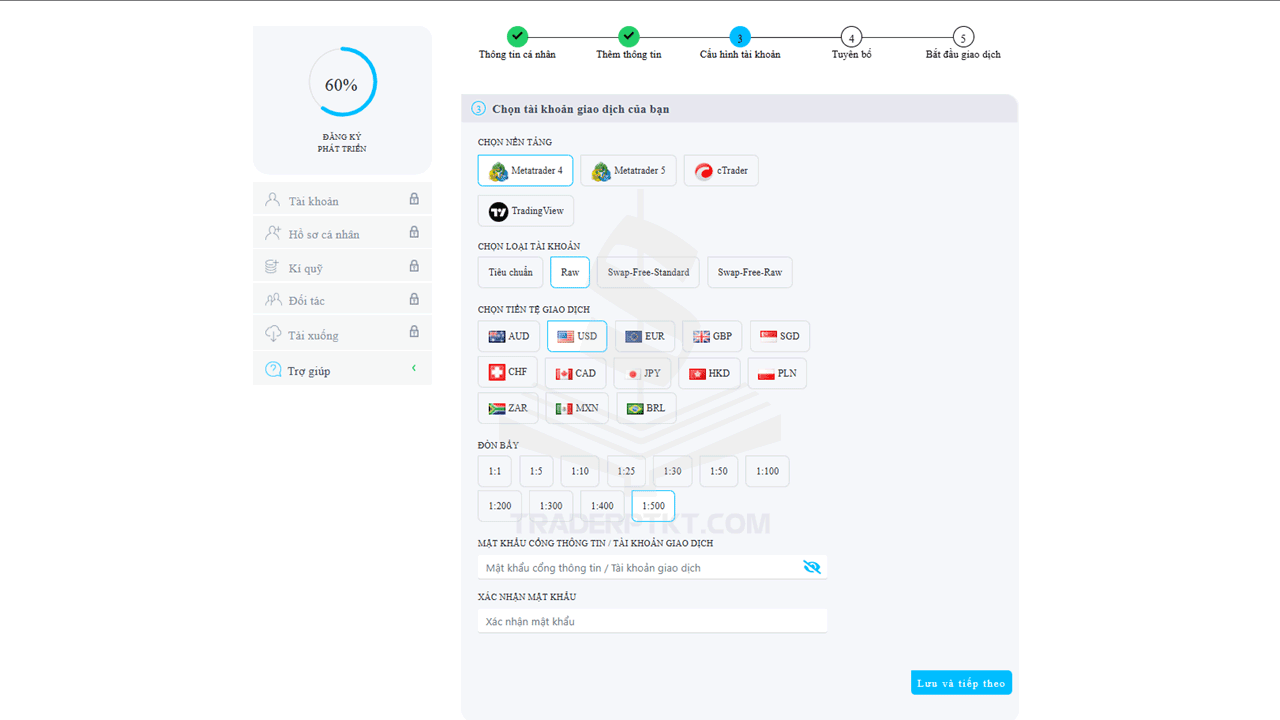Set leverage to 1:500
This screenshot has width=1280, height=720.
coord(653,506)
